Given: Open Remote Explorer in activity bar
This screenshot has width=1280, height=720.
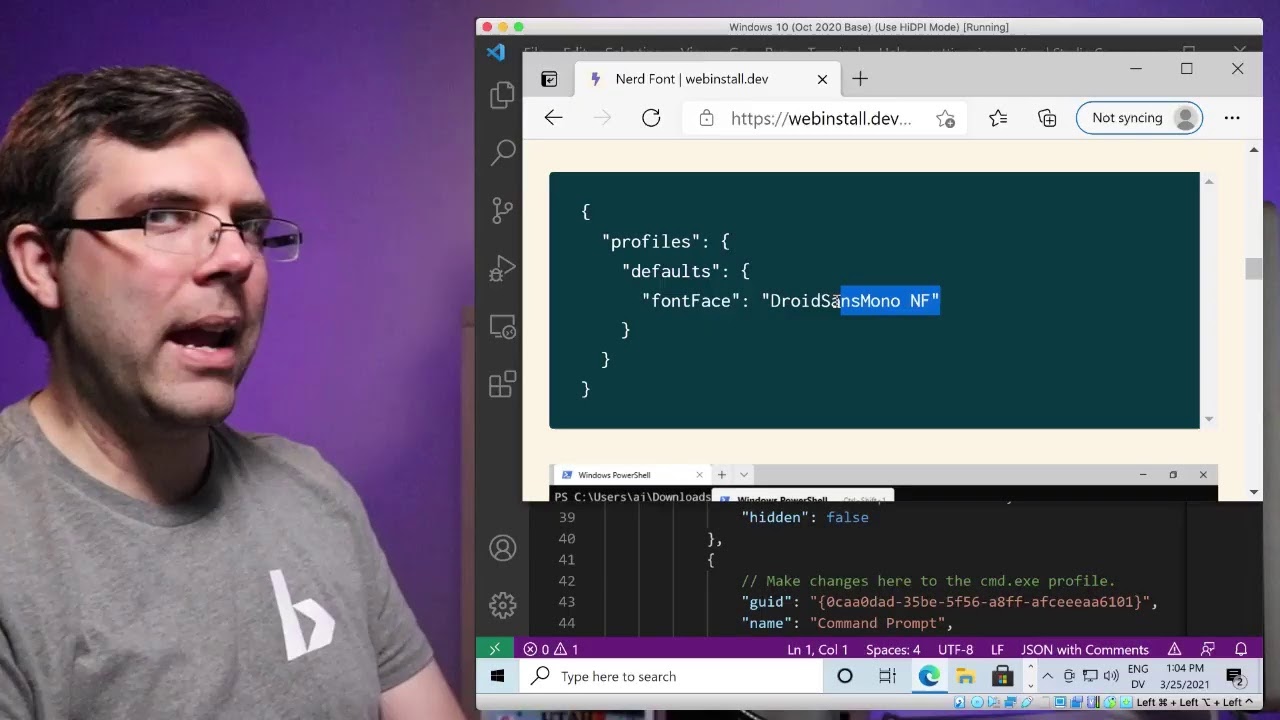Looking at the screenshot, I should pos(502,326).
